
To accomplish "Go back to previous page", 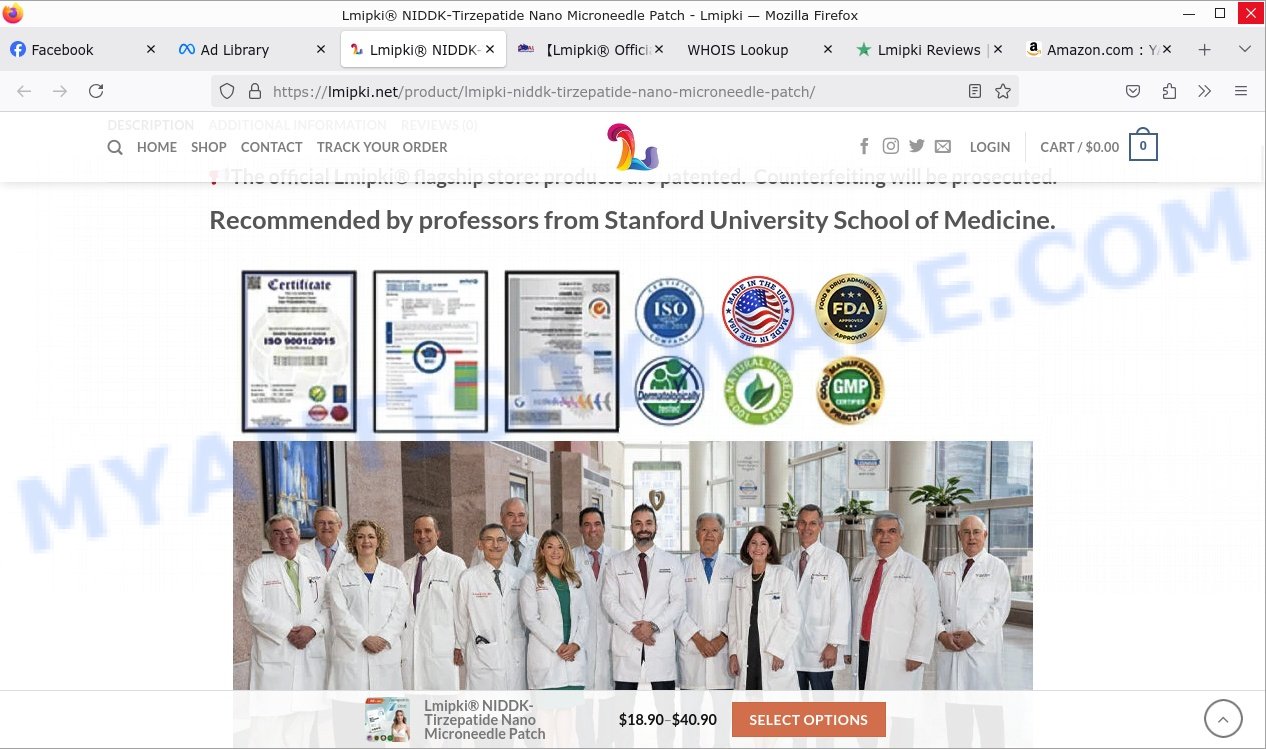I will pyautogui.click(x=24, y=91).
